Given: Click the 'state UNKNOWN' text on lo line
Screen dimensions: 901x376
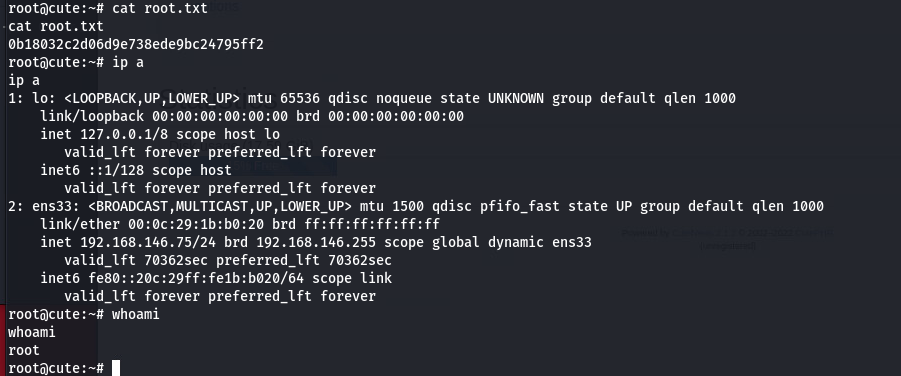Looking at the screenshot, I should pyautogui.click(x=492, y=98).
